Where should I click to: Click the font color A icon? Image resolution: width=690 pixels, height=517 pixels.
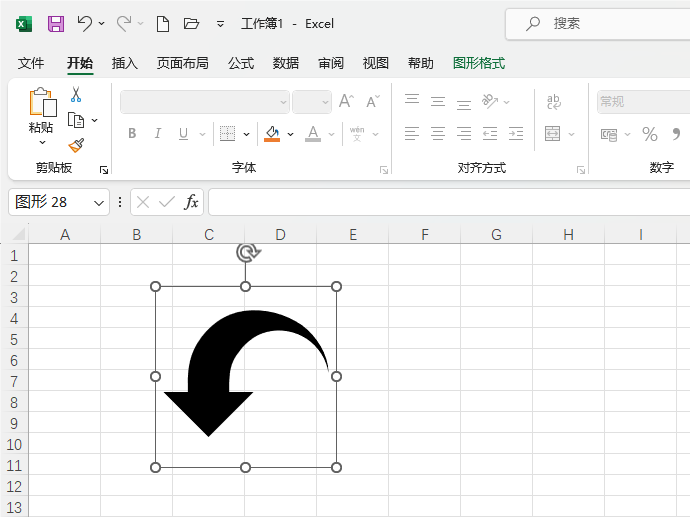pos(313,133)
